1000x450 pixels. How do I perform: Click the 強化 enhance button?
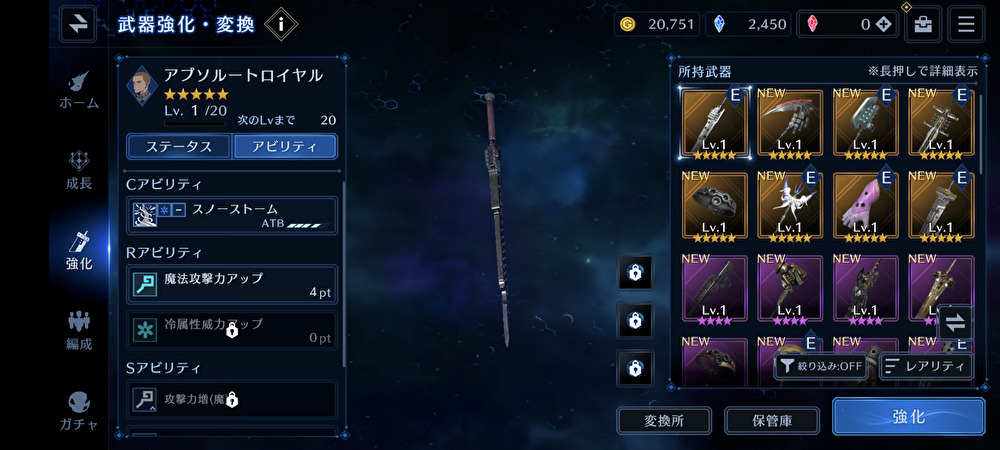click(x=908, y=417)
